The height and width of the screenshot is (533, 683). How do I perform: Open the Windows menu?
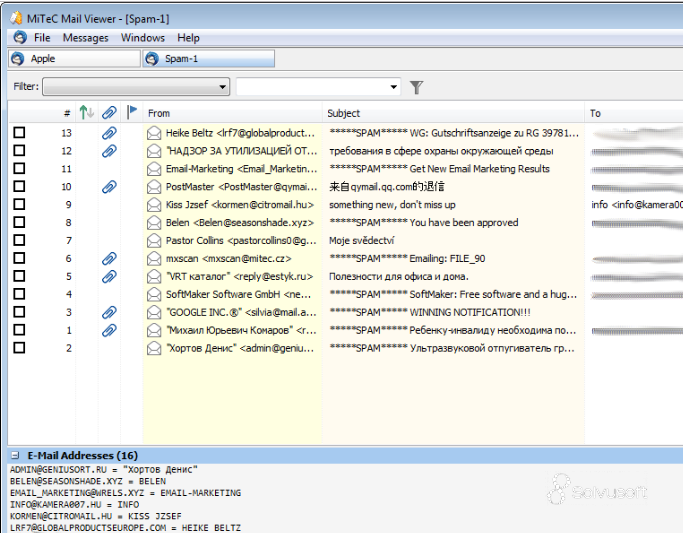[143, 38]
